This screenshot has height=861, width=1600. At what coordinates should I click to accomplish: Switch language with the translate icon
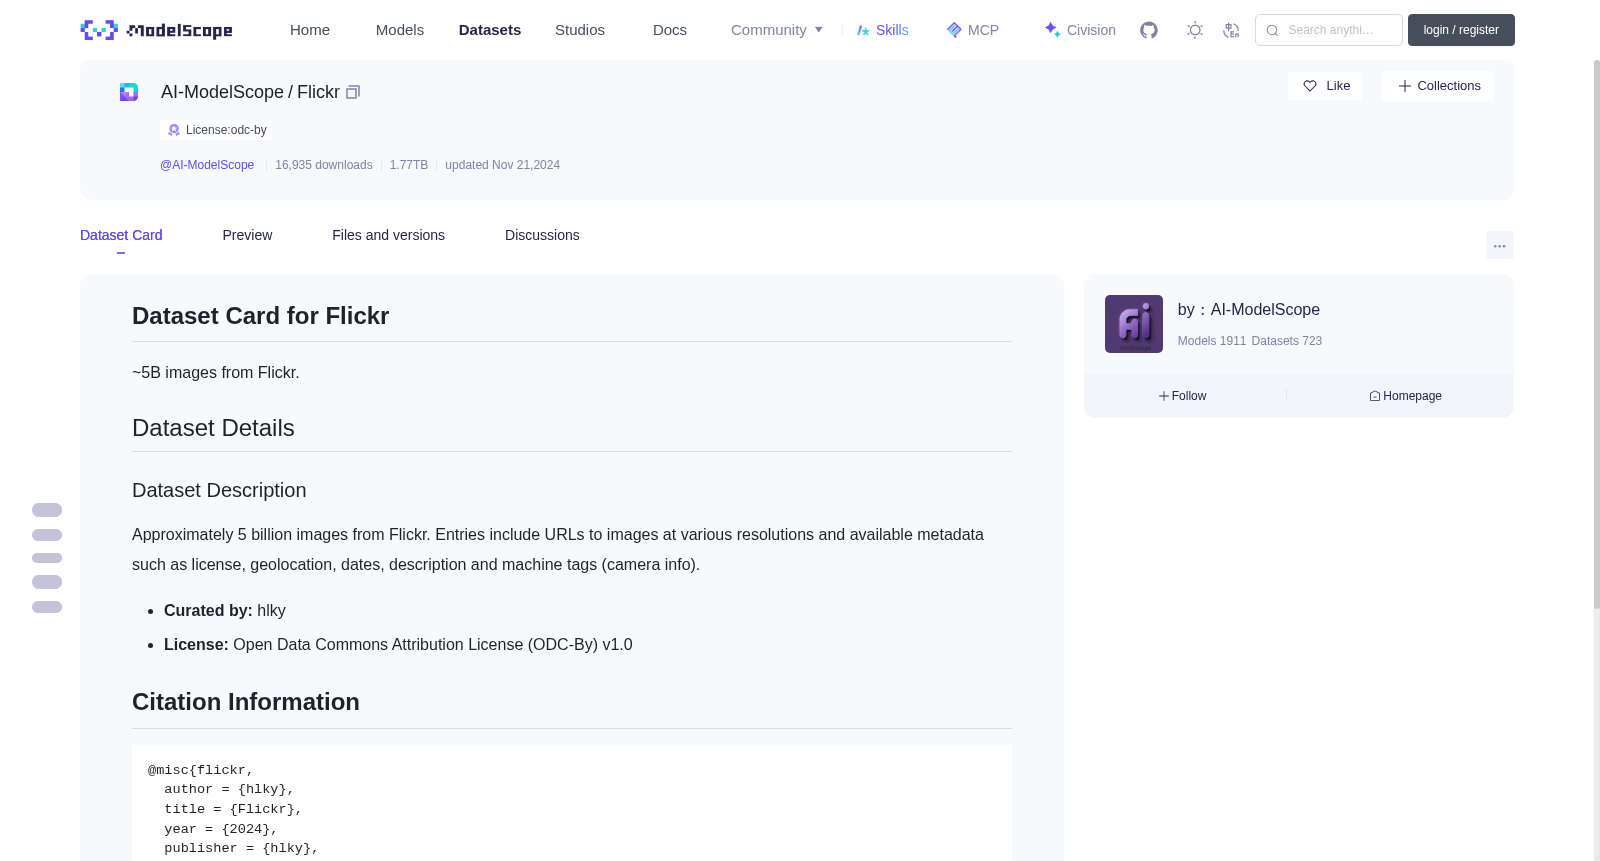tap(1231, 30)
